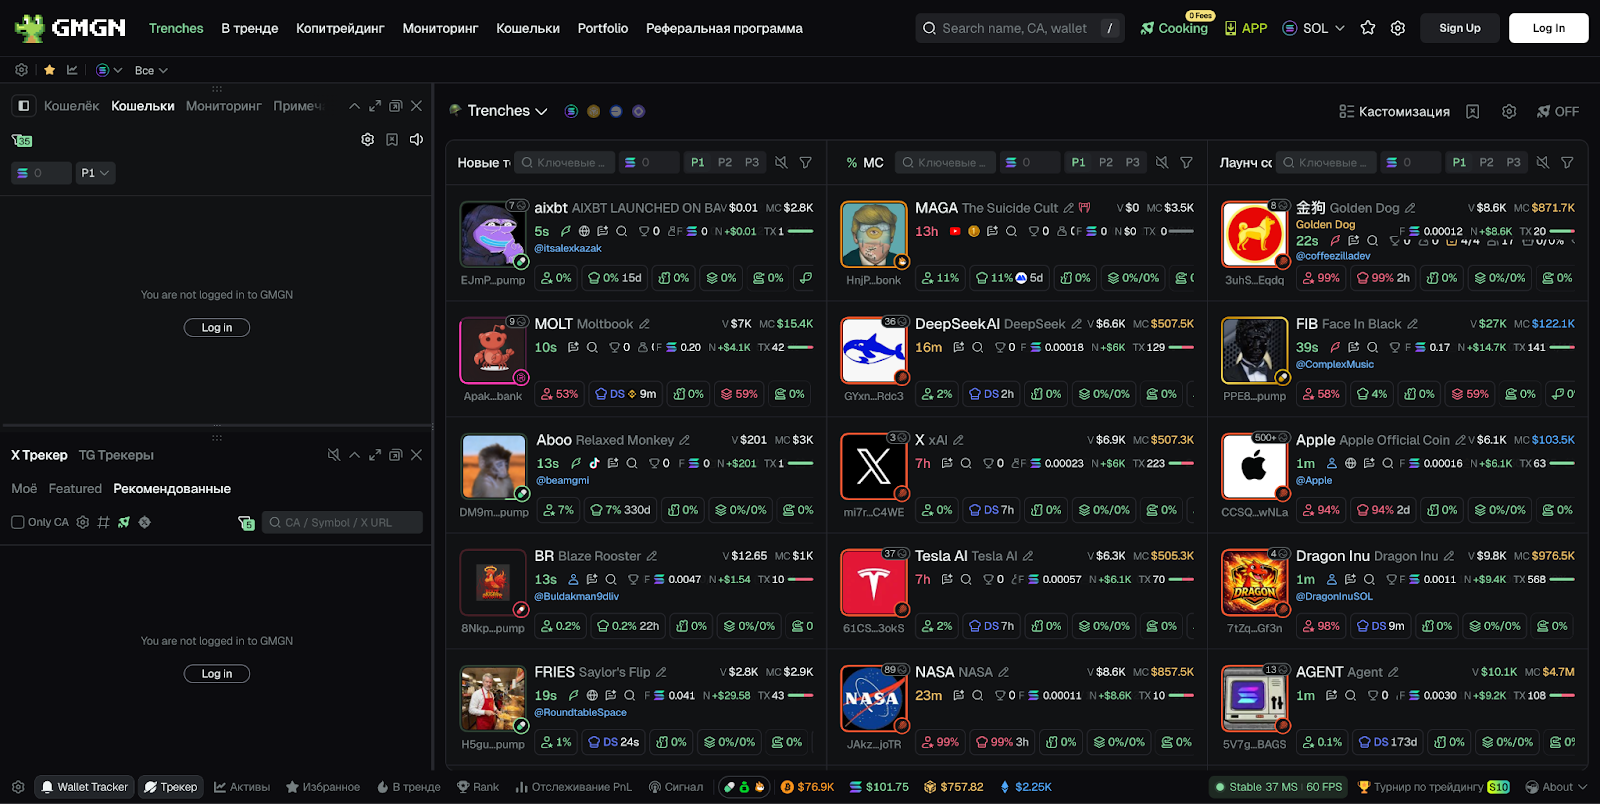1600x804 pixels.
Task: Click the yellow star under the GMGN logo
Action: click(49, 70)
